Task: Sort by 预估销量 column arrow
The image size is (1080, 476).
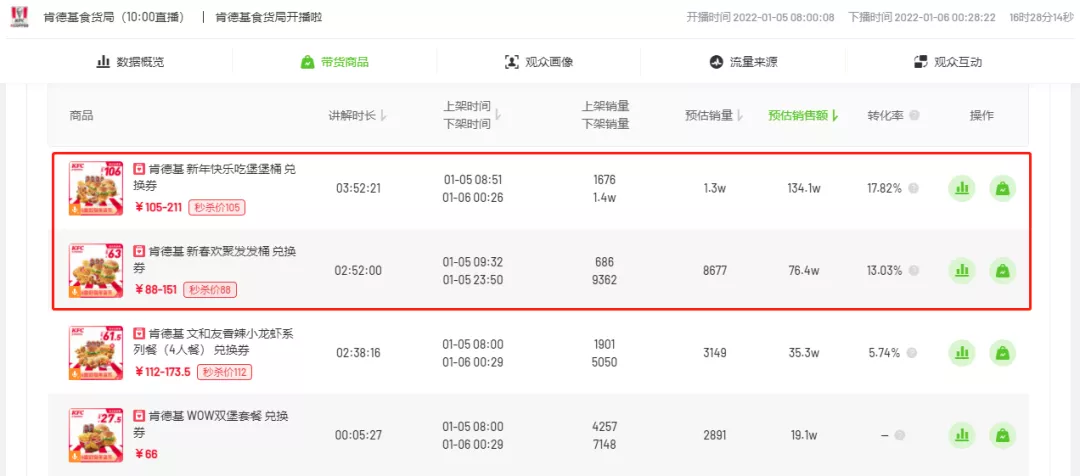Action: [x=741, y=116]
